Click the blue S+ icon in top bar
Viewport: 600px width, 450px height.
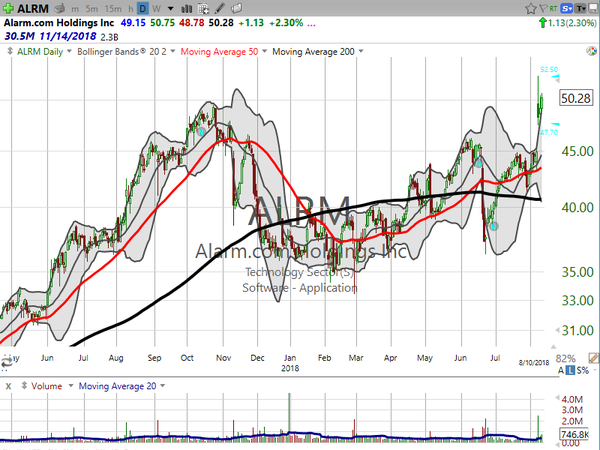(566, 9)
